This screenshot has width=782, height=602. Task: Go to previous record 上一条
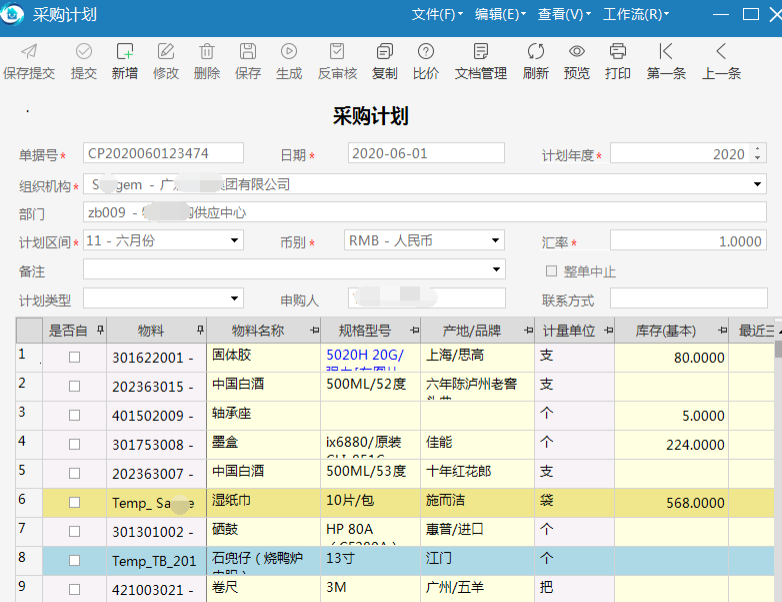pyautogui.click(x=721, y=61)
